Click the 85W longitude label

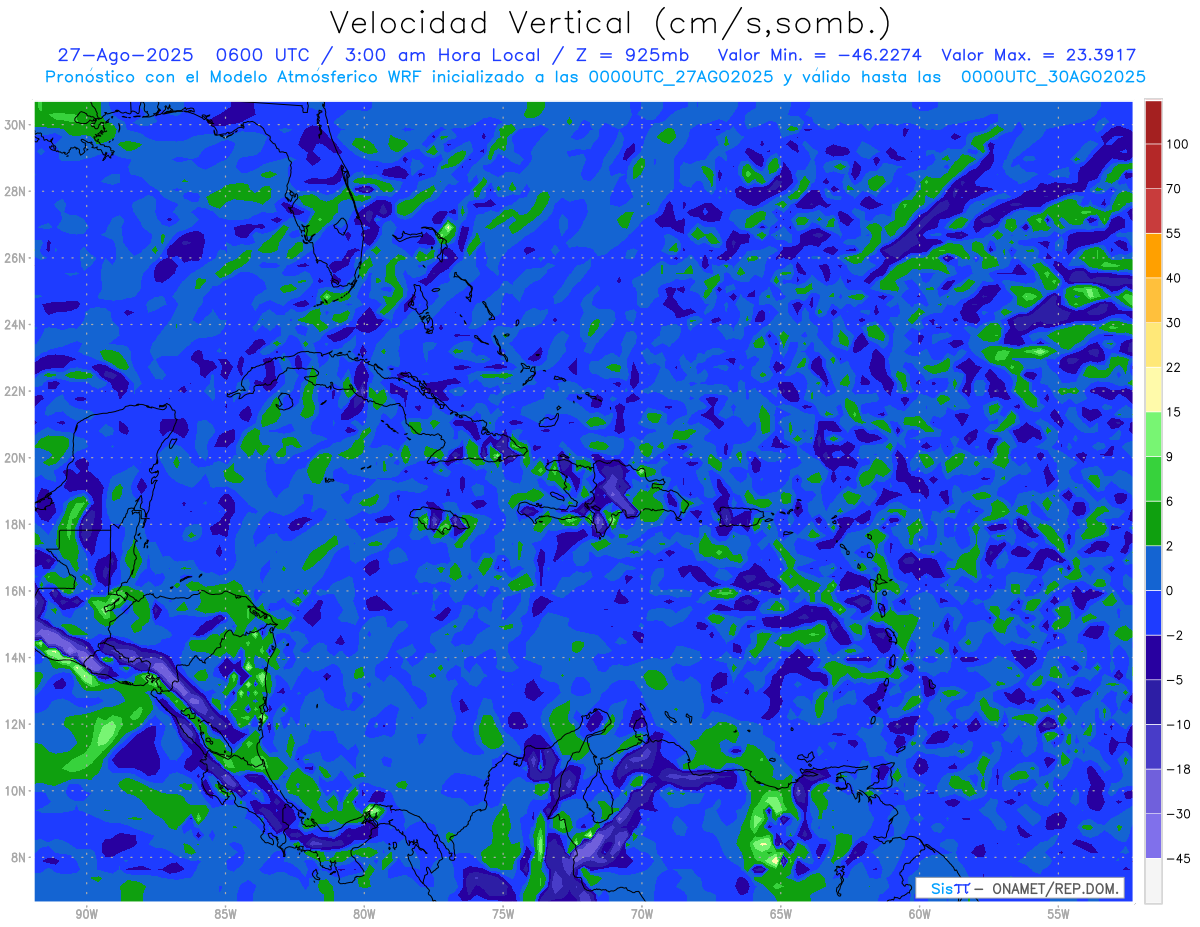[x=225, y=914]
